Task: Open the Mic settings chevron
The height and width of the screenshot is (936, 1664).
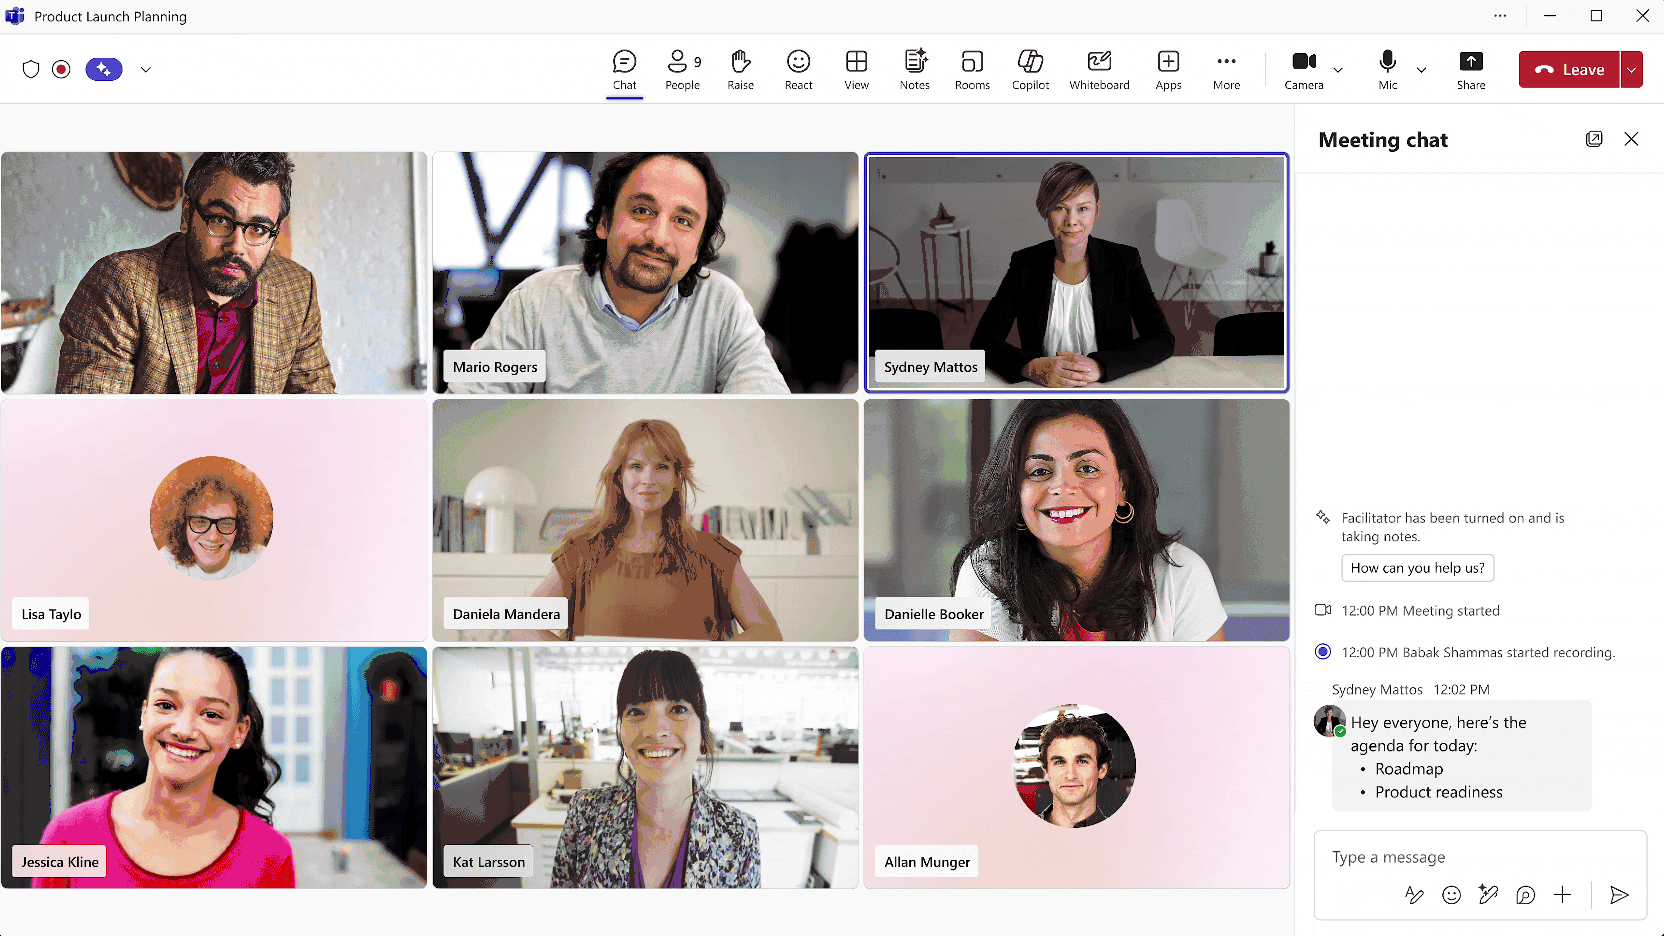Action: point(1422,71)
